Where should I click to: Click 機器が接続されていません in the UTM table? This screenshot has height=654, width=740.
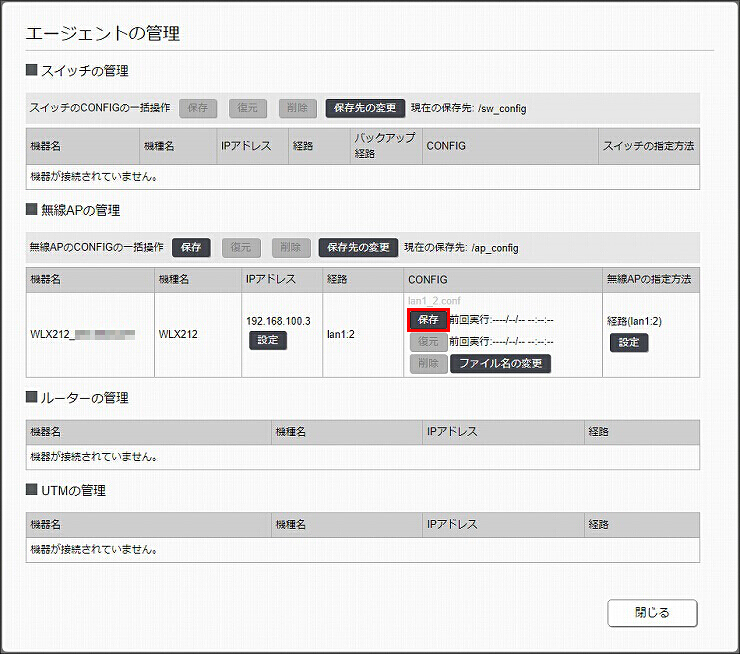pos(94,549)
